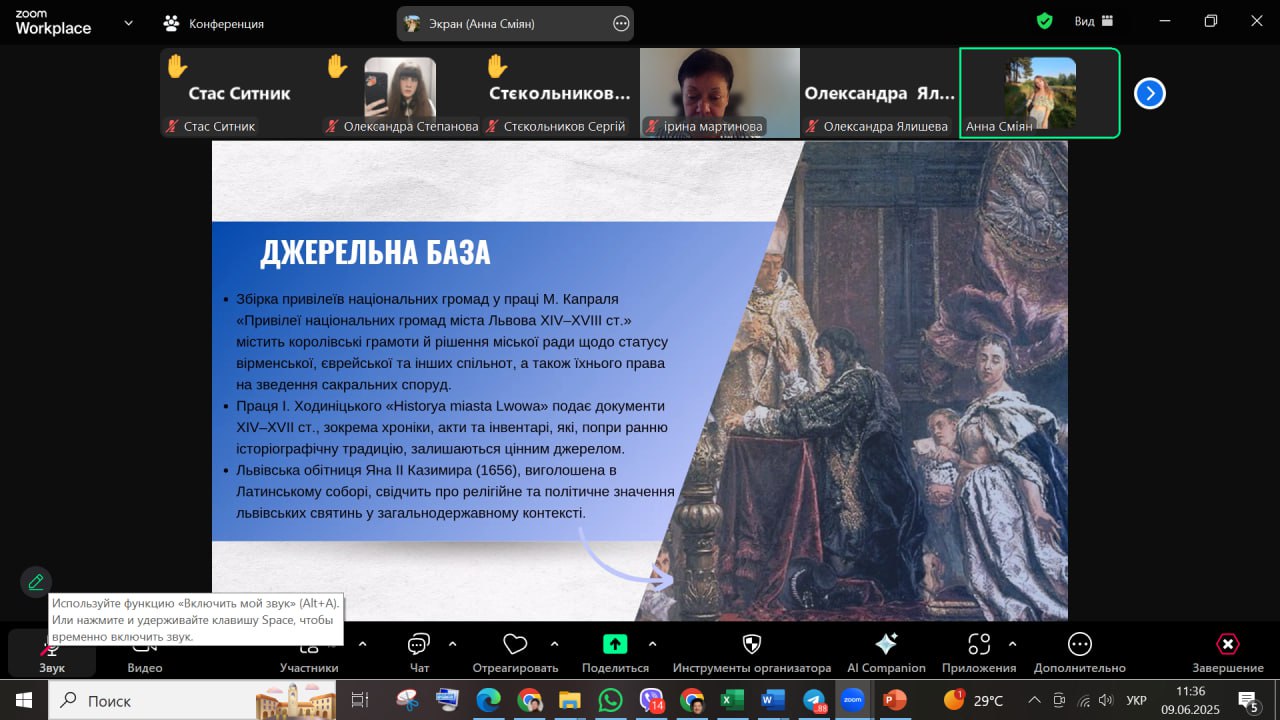Show hidden system tray icons chevron
Image resolution: width=1280 pixels, height=720 pixels.
point(1034,700)
